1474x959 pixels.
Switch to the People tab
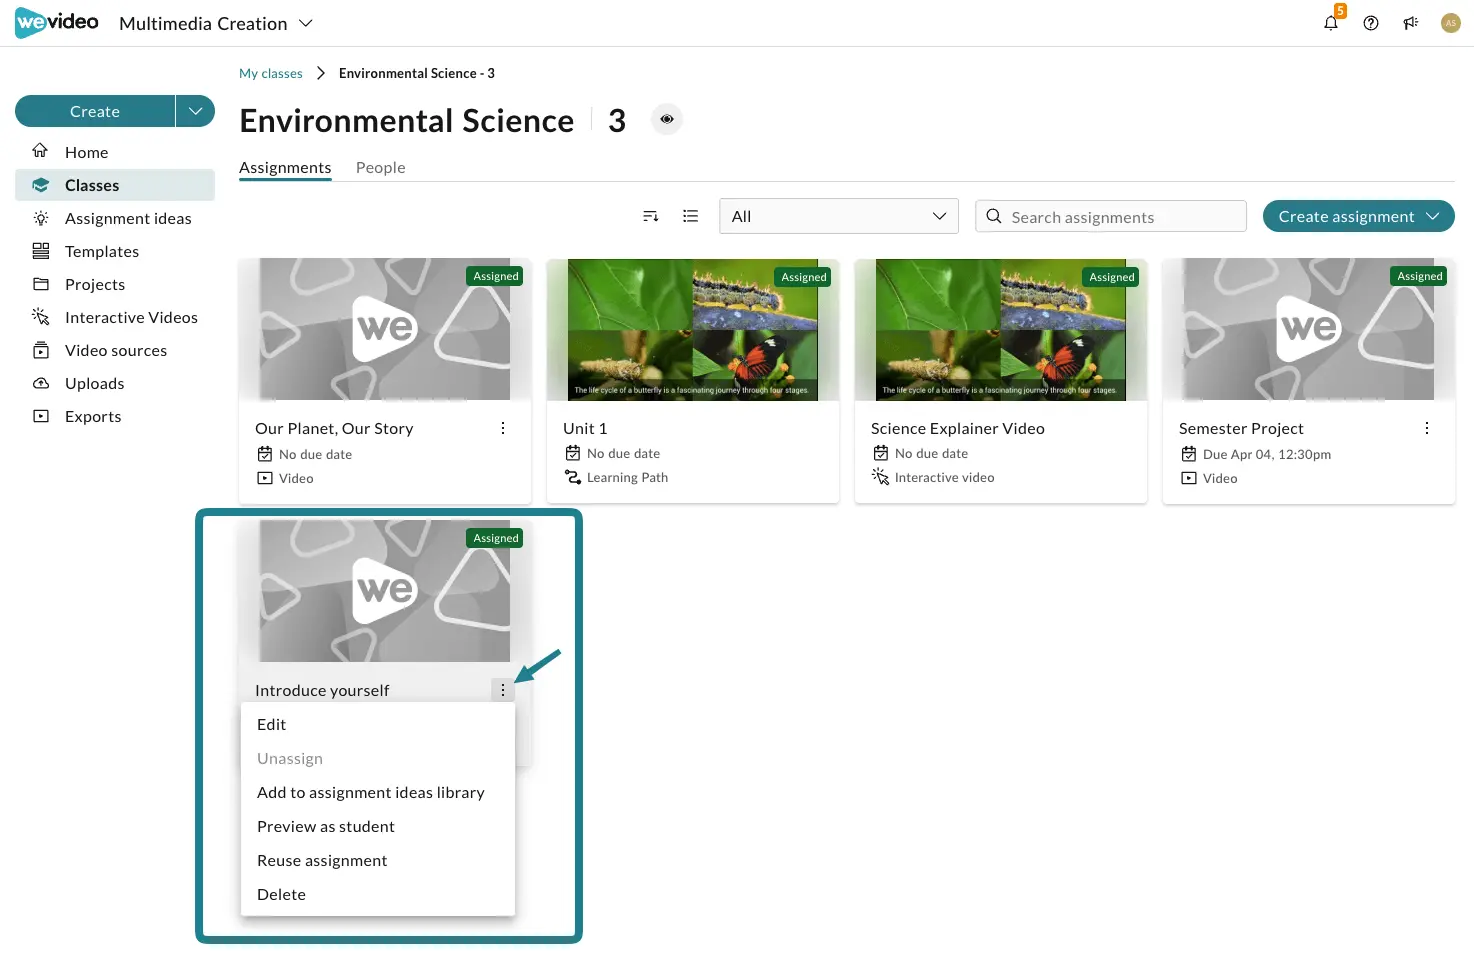click(x=381, y=168)
